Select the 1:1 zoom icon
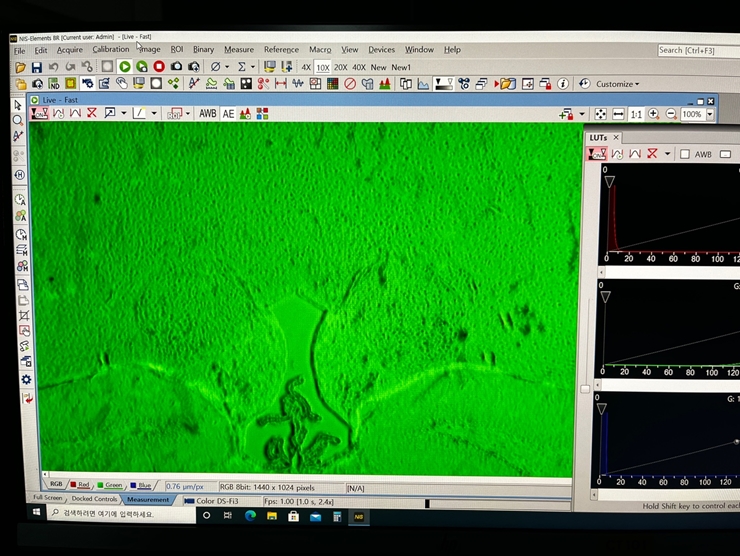The width and height of the screenshot is (740, 556). (636, 114)
